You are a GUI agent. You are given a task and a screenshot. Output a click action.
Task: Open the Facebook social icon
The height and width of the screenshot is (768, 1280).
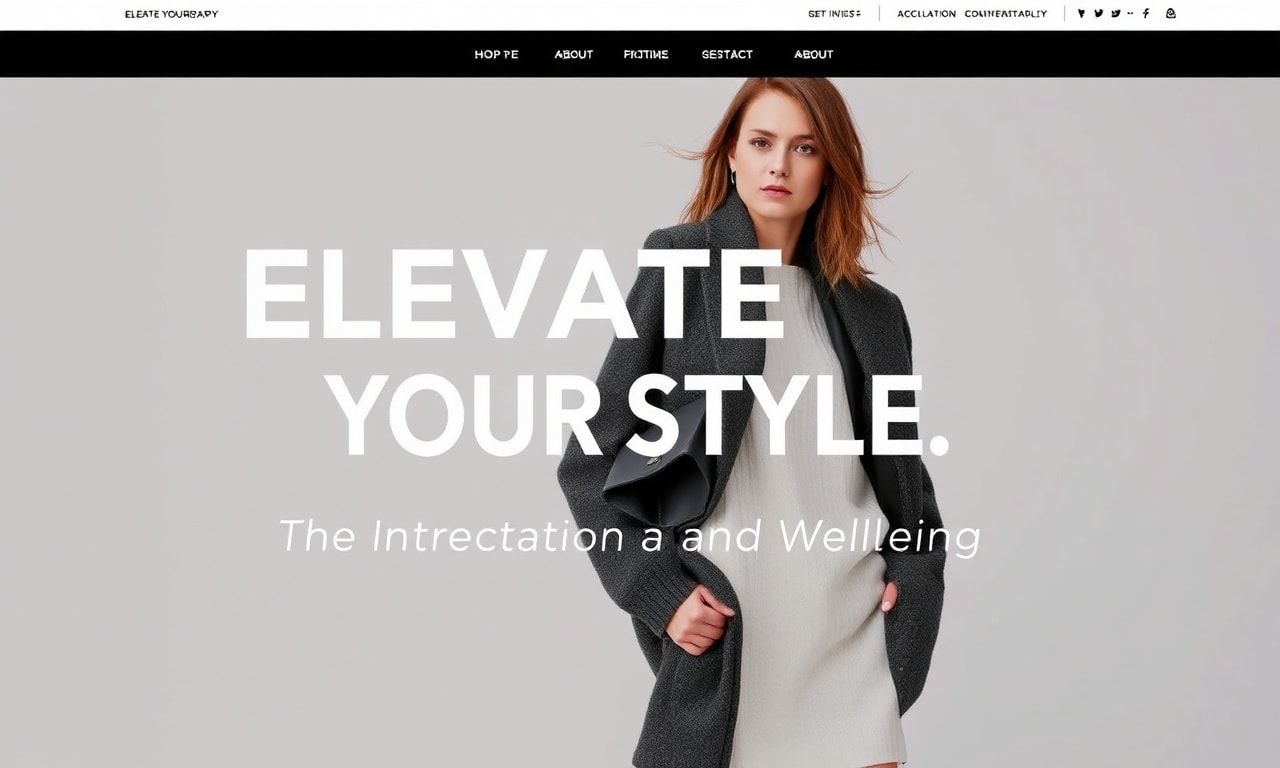click(1146, 13)
